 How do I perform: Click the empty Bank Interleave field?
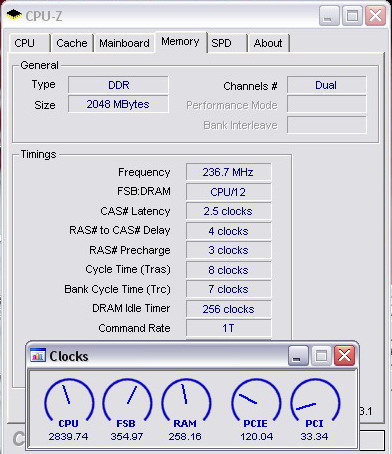(326, 125)
